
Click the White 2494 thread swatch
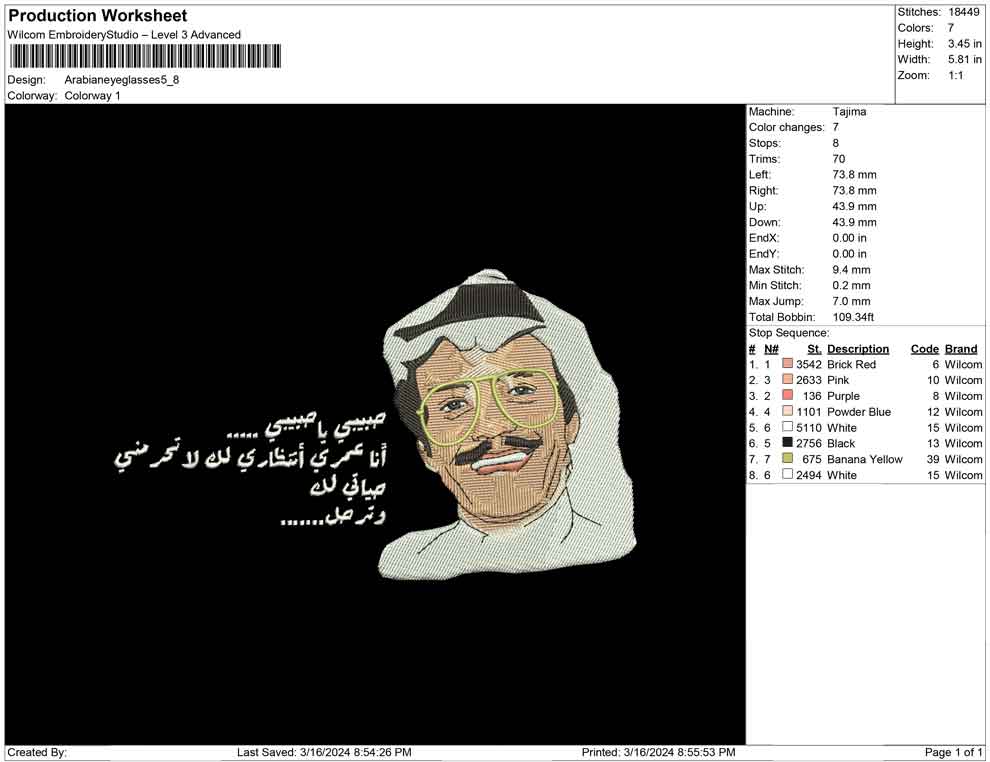coord(787,474)
